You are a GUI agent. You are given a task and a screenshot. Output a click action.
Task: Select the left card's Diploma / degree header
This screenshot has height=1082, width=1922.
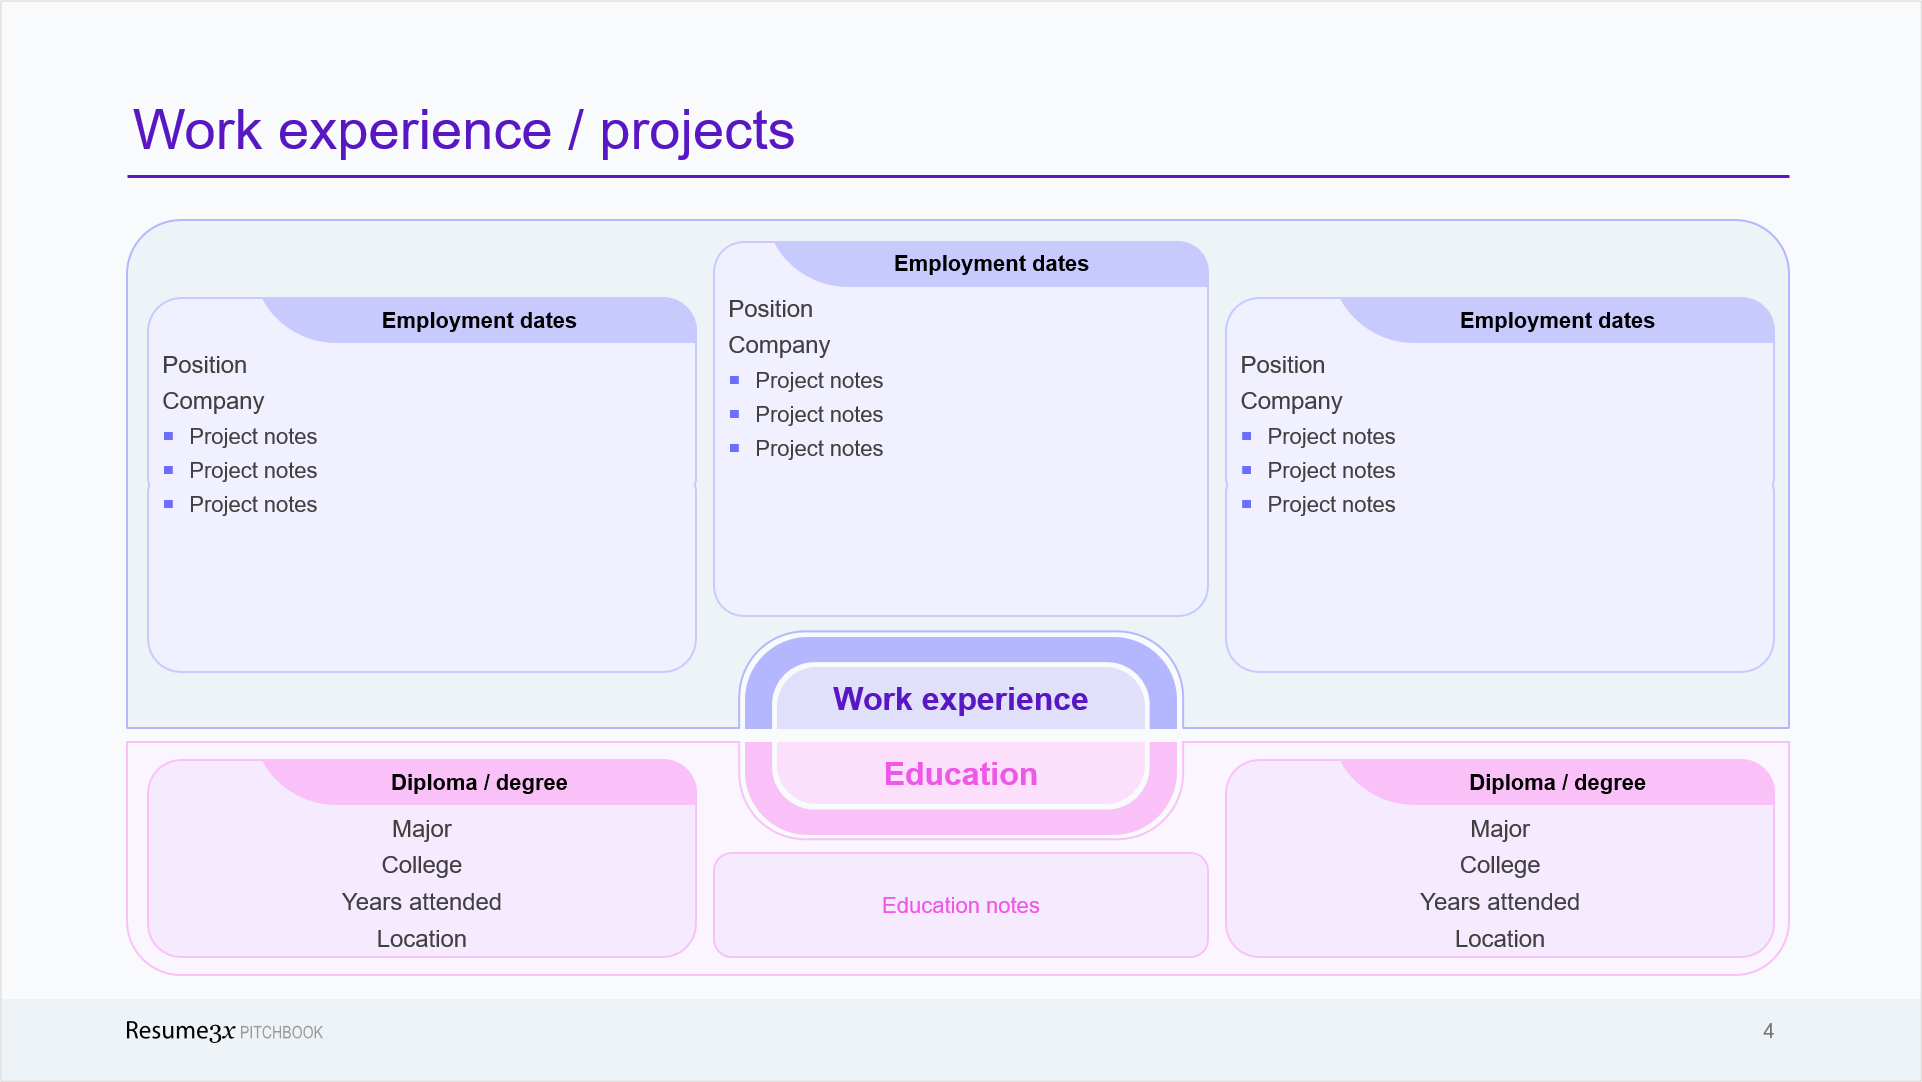pos(478,783)
